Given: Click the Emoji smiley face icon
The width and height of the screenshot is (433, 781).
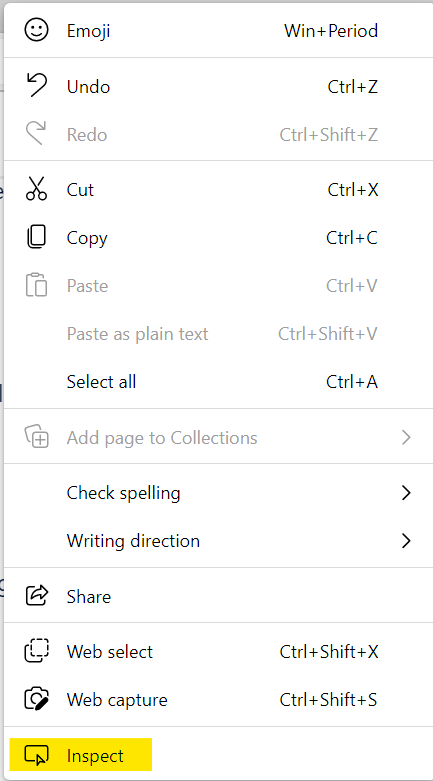Looking at the screenshot, I should (36, 30).
